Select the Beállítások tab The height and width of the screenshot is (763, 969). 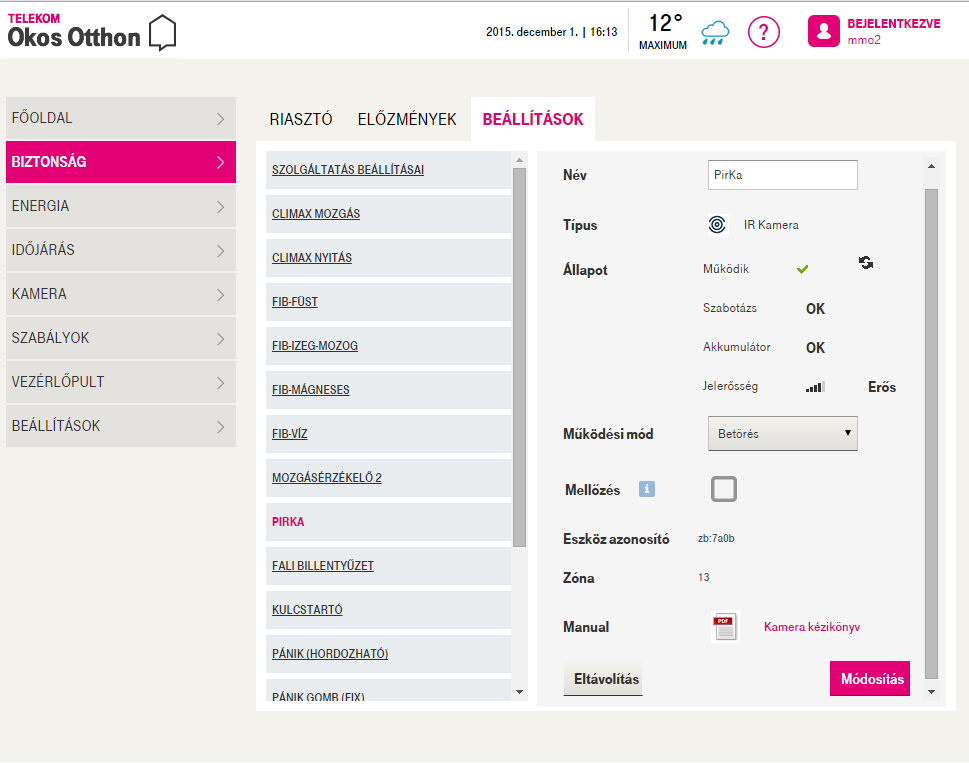533,119
